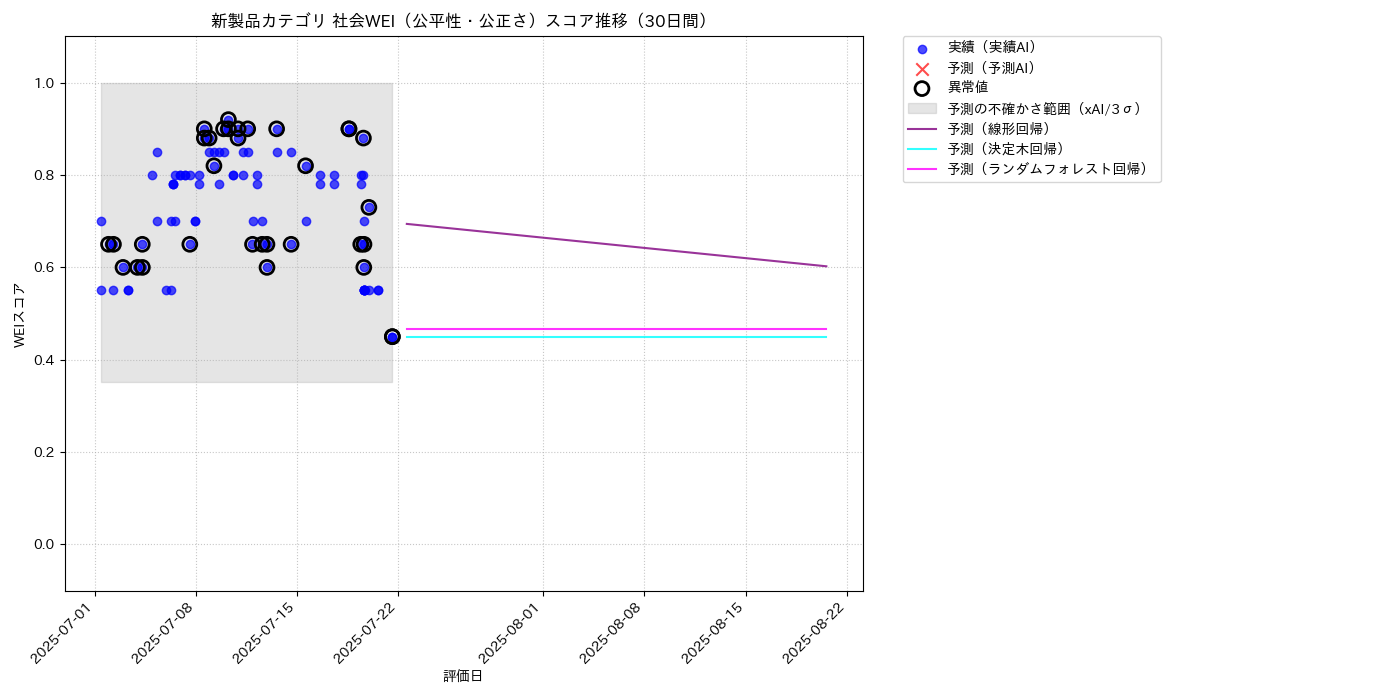Click the y-axis label WEIスコア
1400x700 pixels.
[20, 315]
